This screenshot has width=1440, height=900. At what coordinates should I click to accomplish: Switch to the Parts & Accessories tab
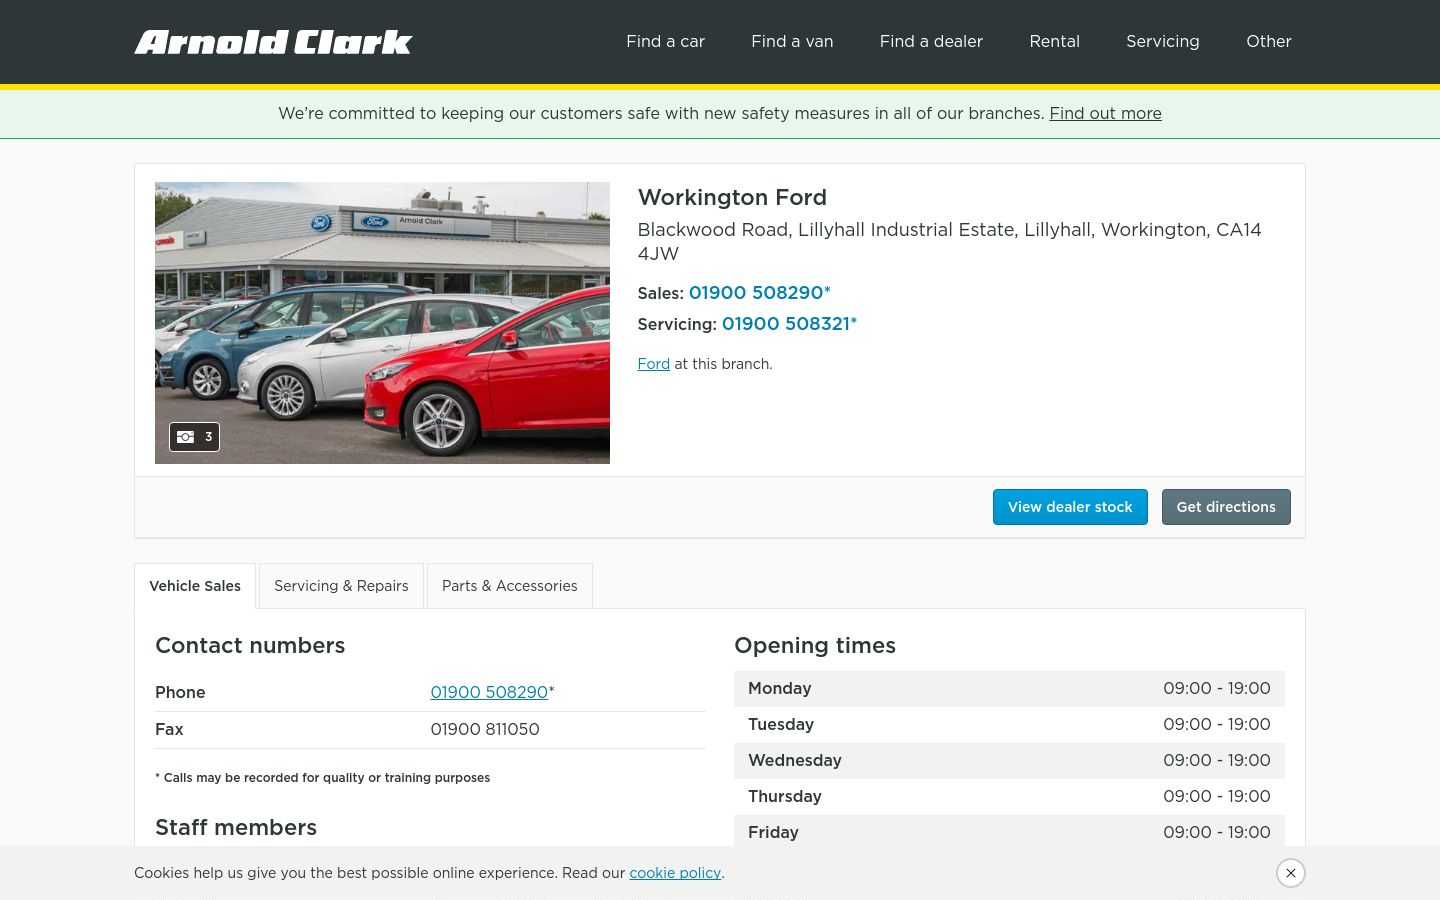click(510, 586)
